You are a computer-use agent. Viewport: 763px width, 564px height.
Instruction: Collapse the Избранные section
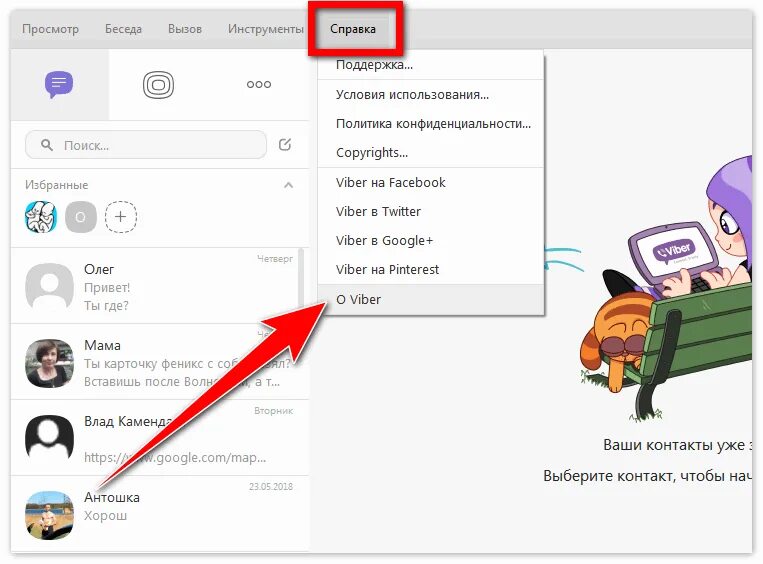[289, 185]
